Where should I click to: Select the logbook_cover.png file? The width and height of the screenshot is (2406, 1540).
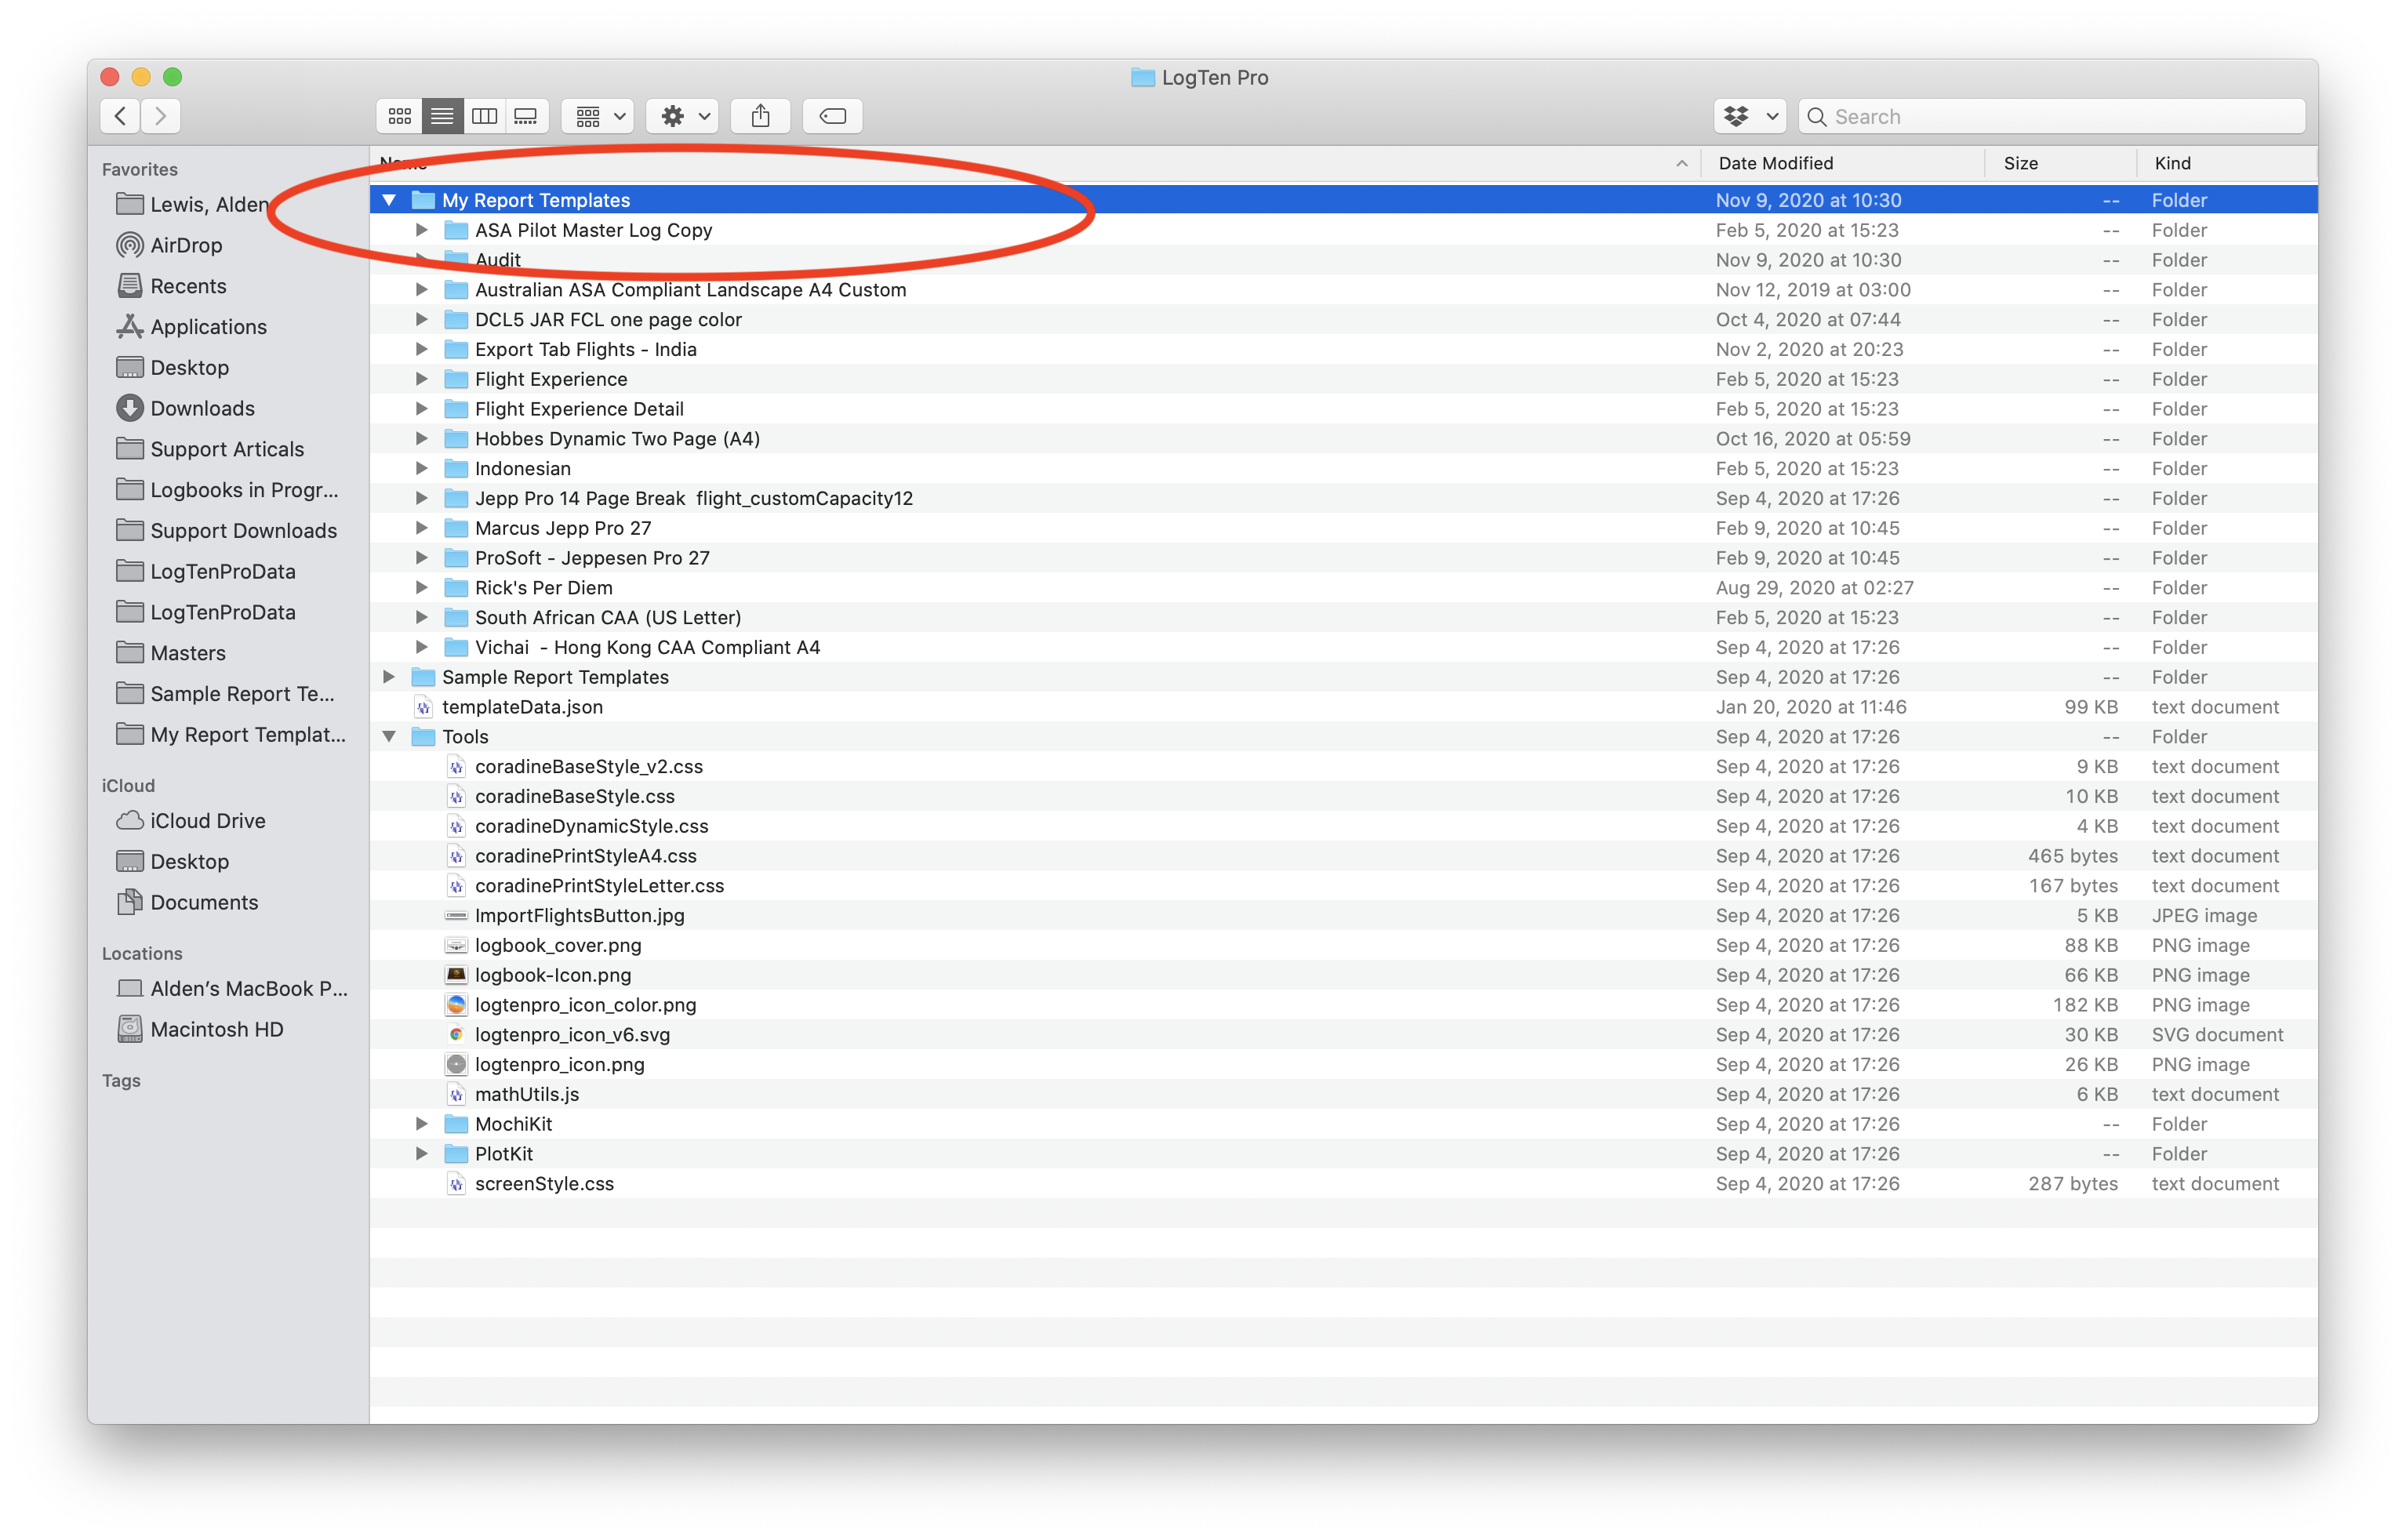(1343, 946)
